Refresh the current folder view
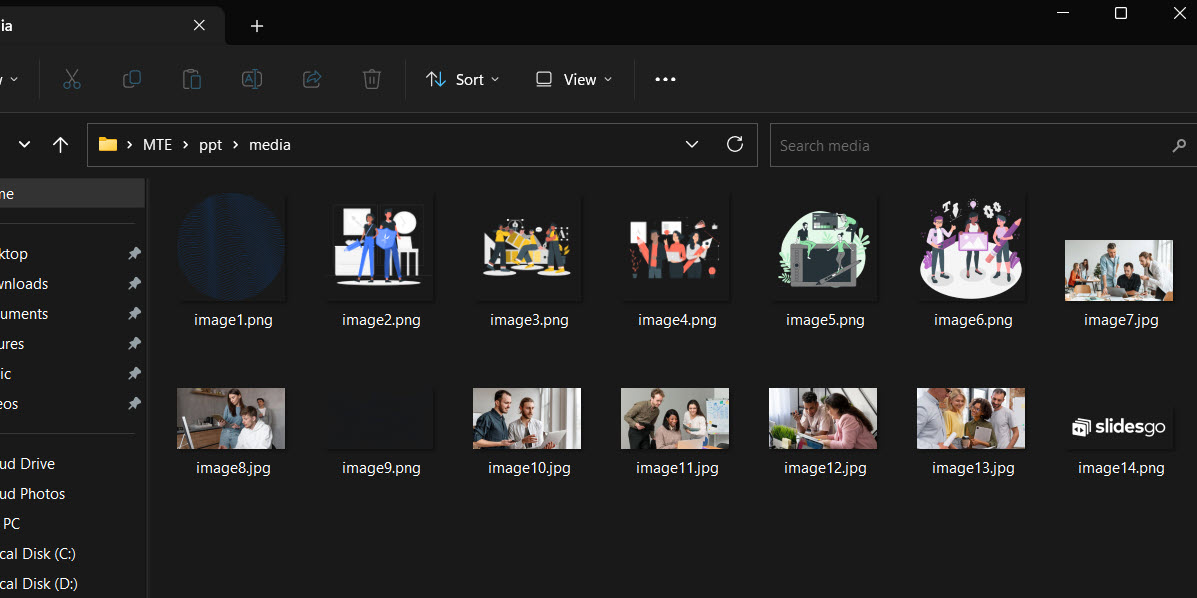The width and height of the screenshot is (1197, 598). pyautogui.click(x=735, y=144)
